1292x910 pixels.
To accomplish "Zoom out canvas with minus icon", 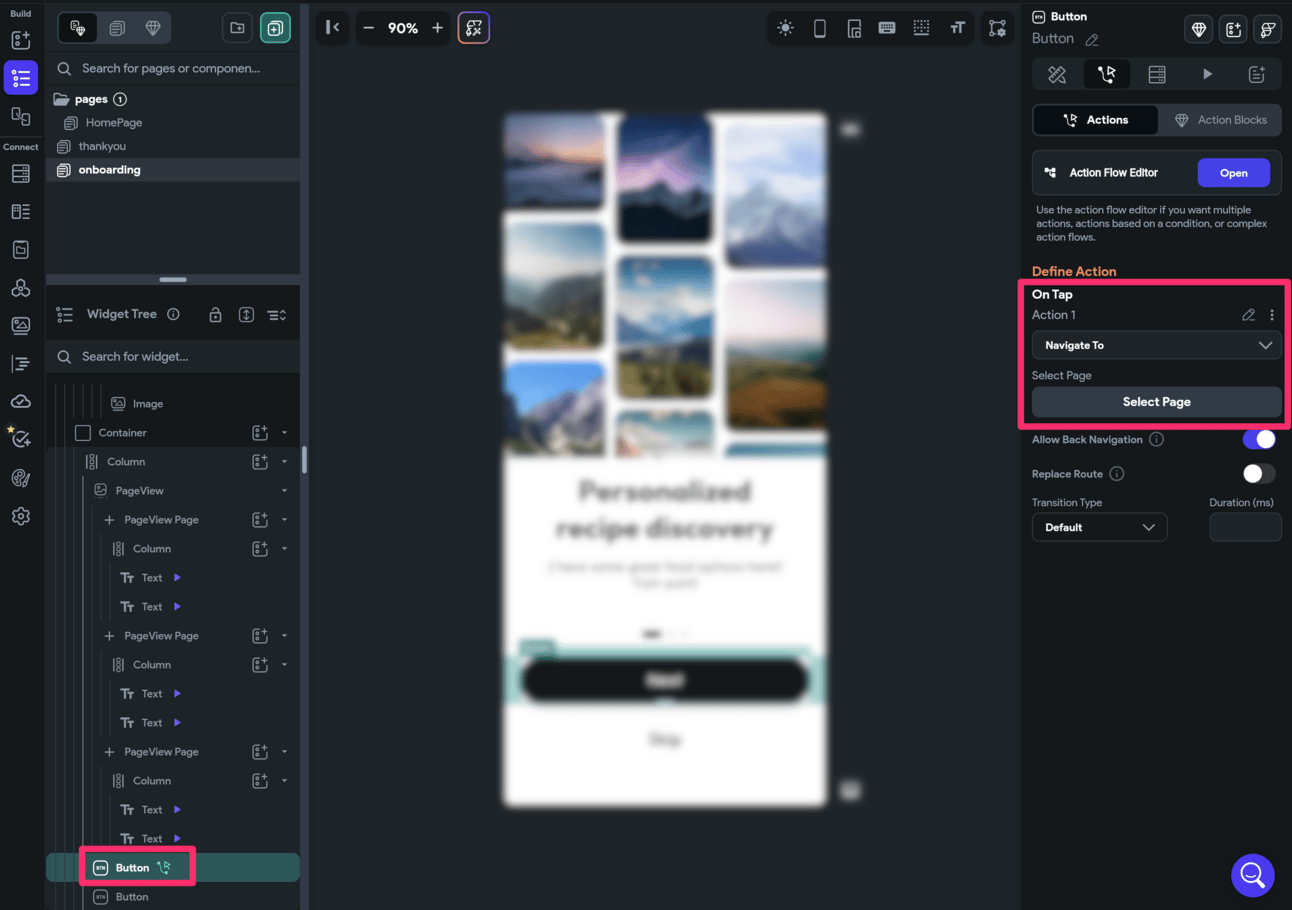I will point(368,28).
